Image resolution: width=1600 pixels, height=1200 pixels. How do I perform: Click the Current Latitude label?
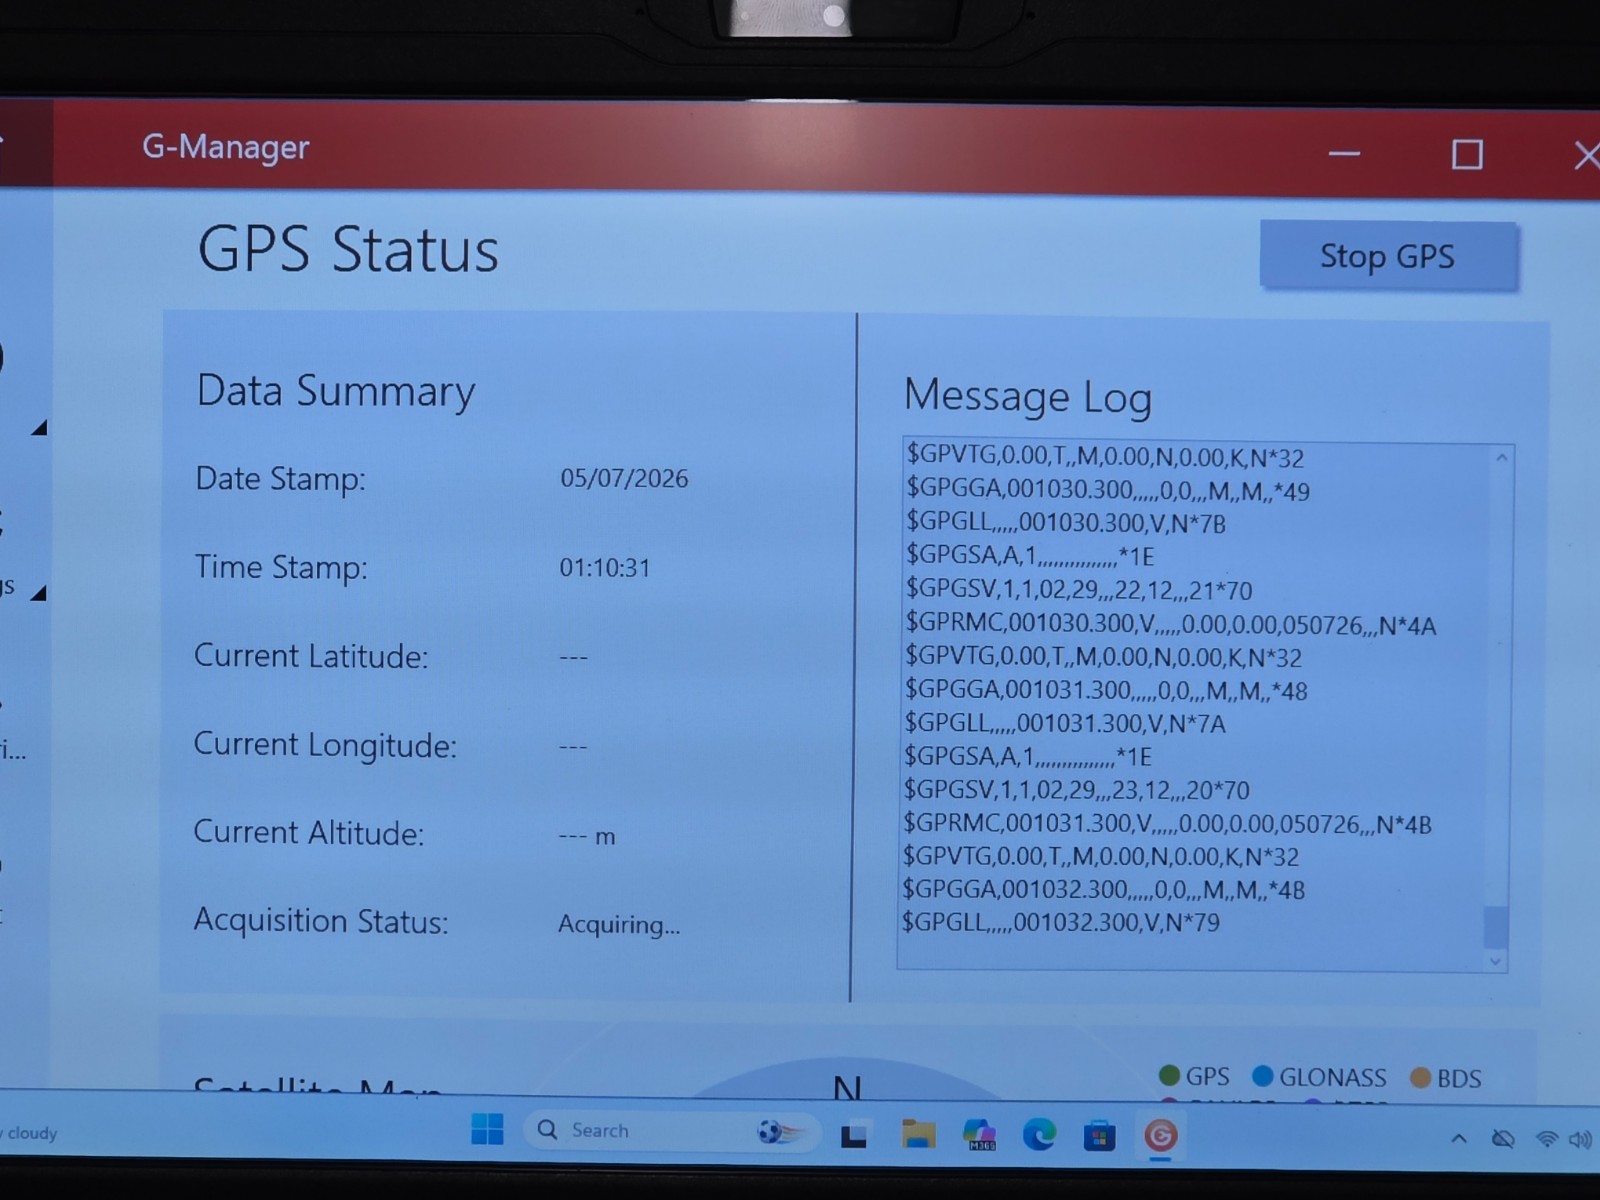[x=311, y=657]
